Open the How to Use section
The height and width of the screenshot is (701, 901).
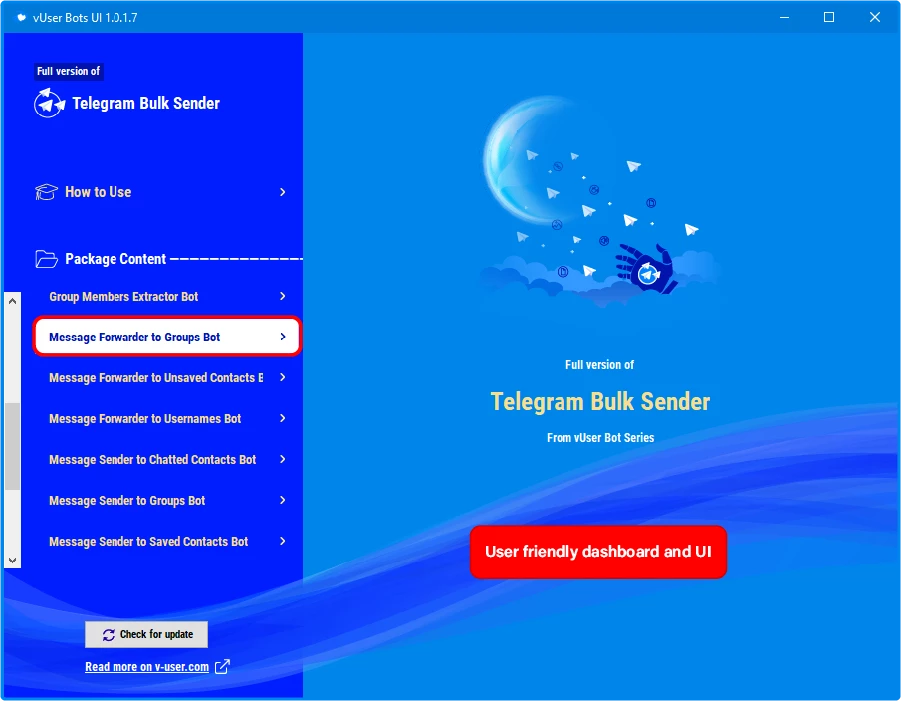(162, 192)
